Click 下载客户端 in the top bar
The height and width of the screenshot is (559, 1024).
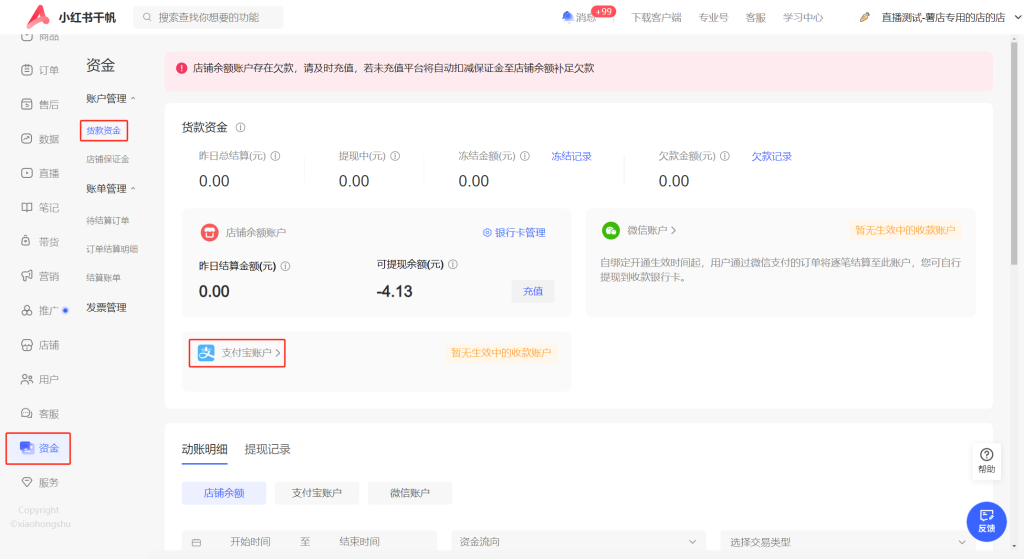[656, 18]
